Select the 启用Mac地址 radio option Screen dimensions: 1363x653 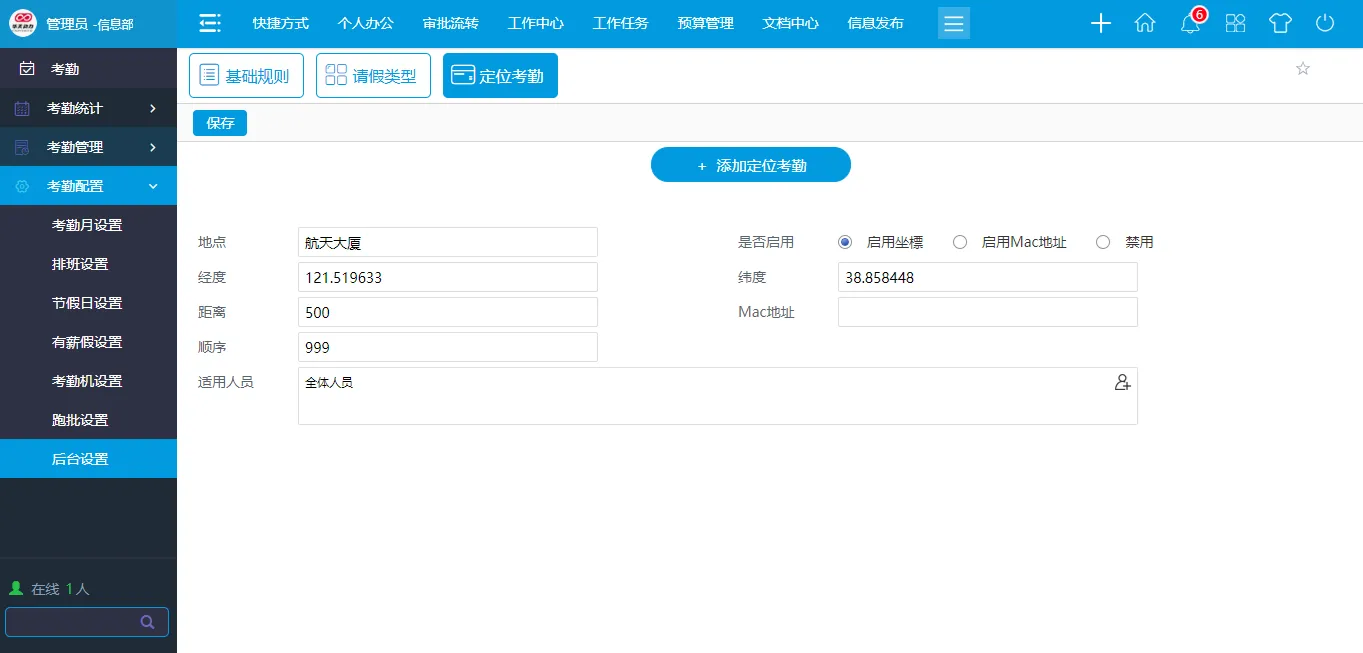[x=960, y=242]
